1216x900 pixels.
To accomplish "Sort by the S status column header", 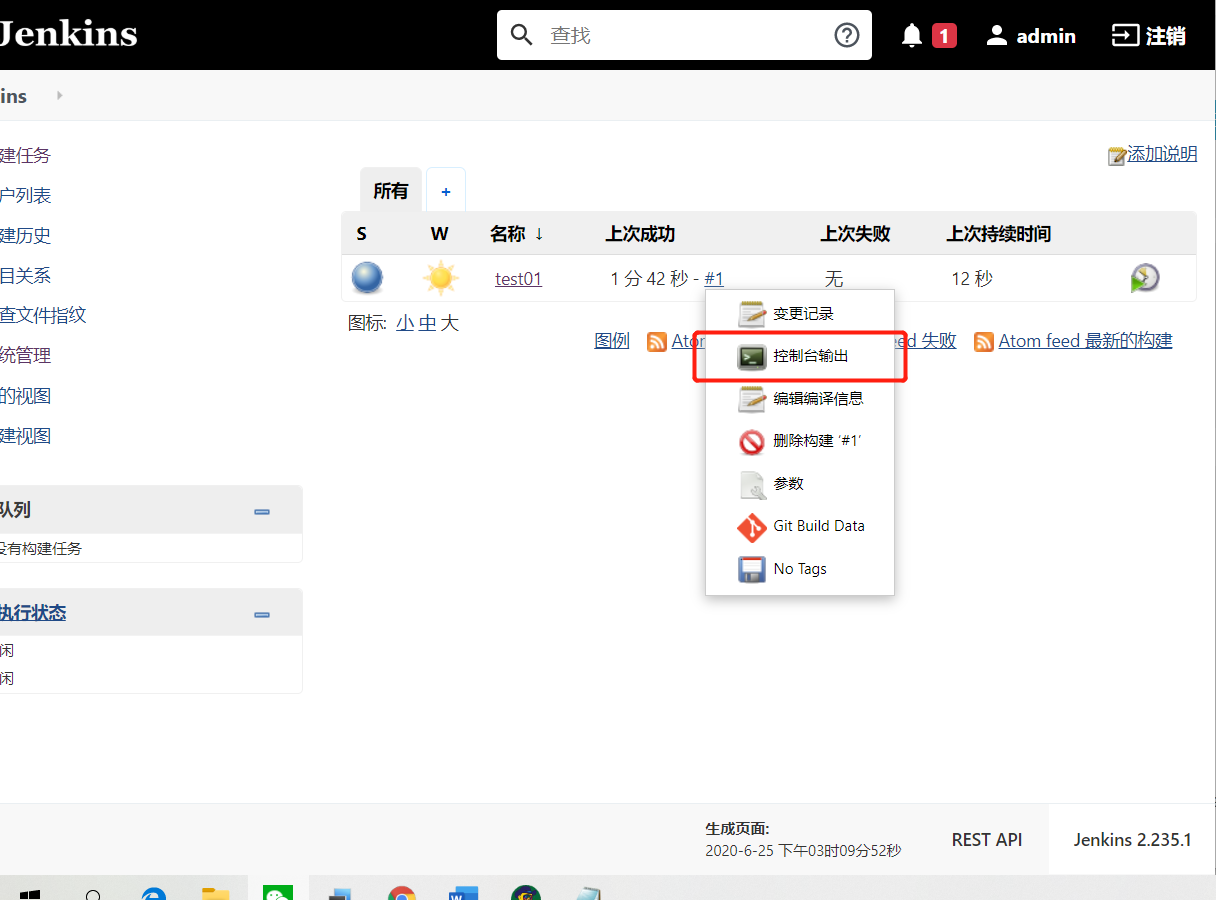I will coord(361,234).
